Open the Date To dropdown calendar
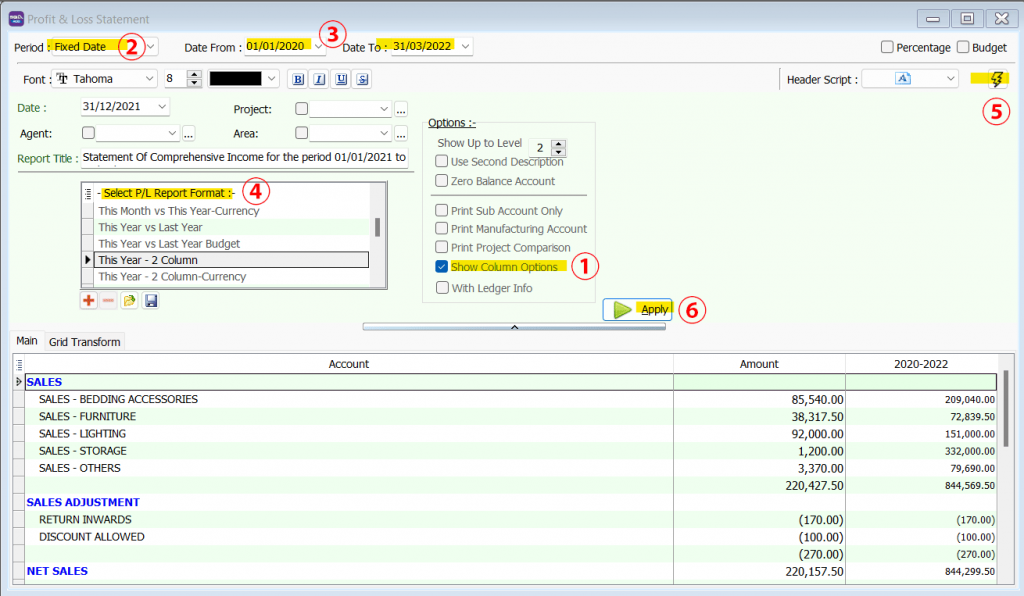The height and width of the screenshot is (596, 1024). (465, 46)
